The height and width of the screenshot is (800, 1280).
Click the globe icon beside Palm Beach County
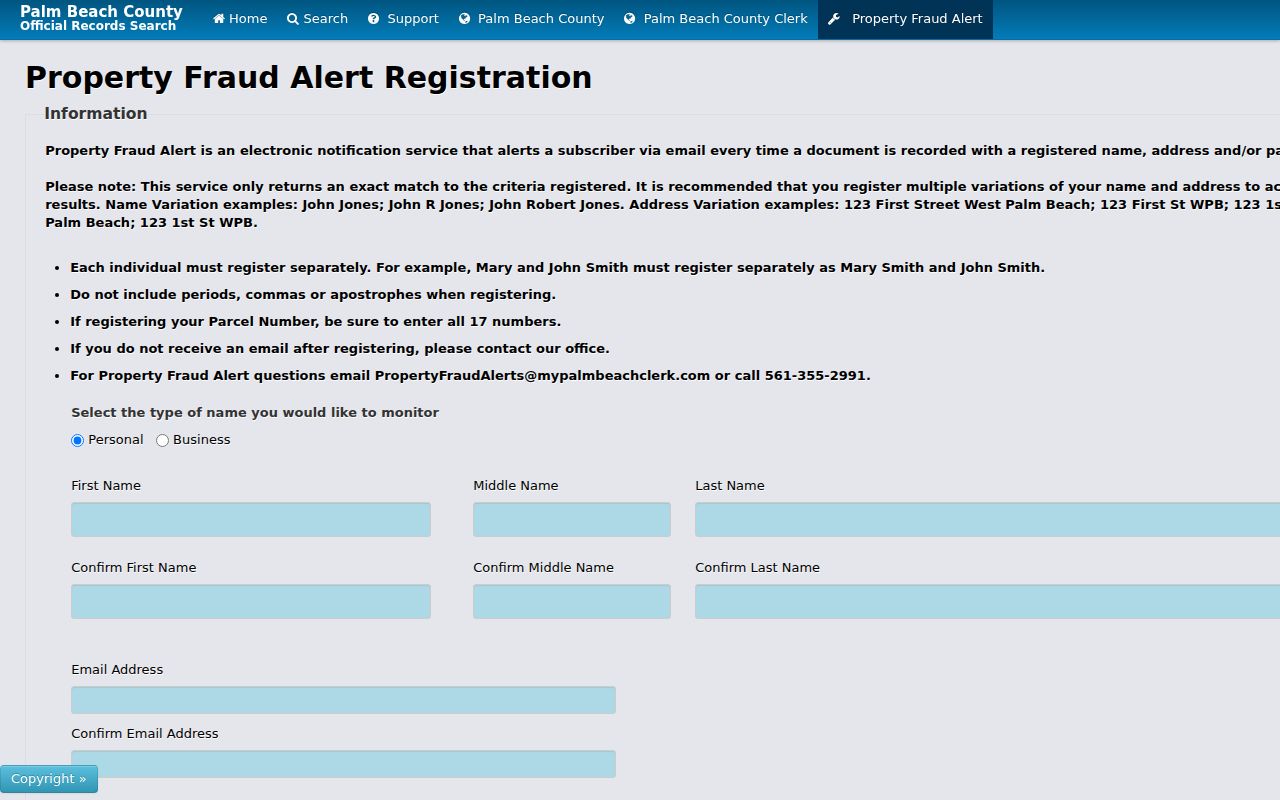click(x=465, y=19)
